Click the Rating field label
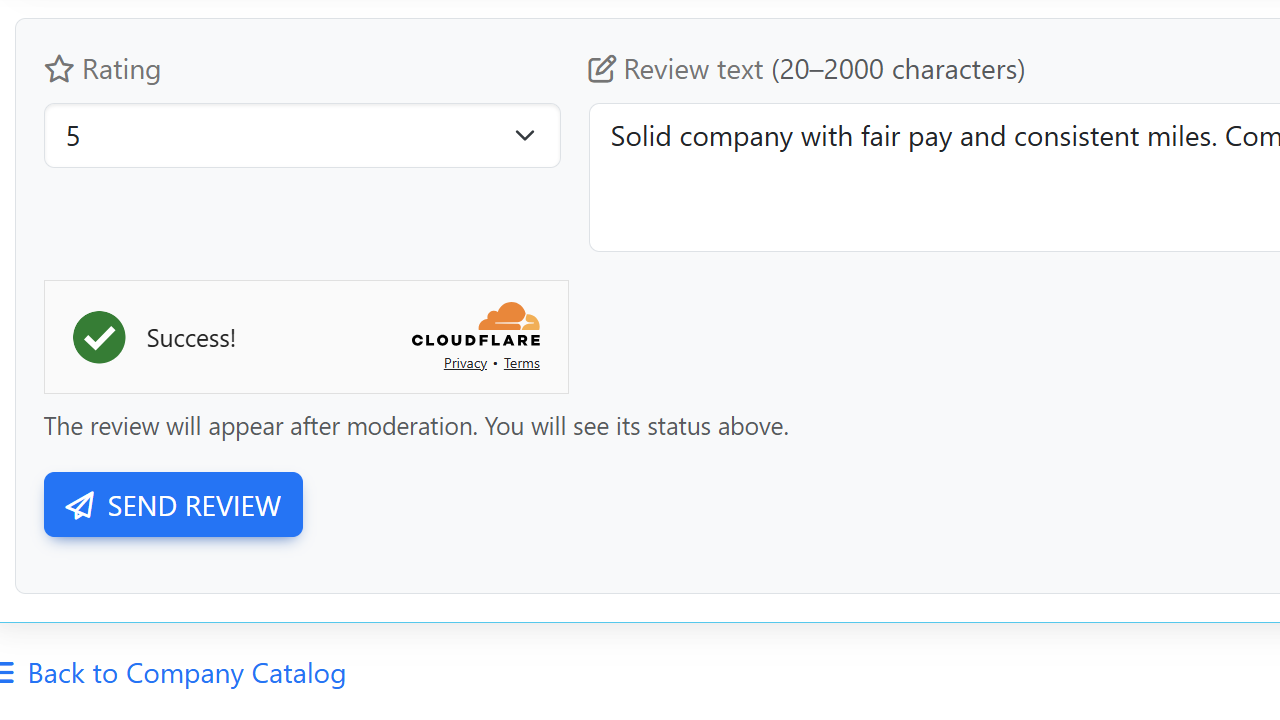This screenshot has width=1280, height=720. 121,69
